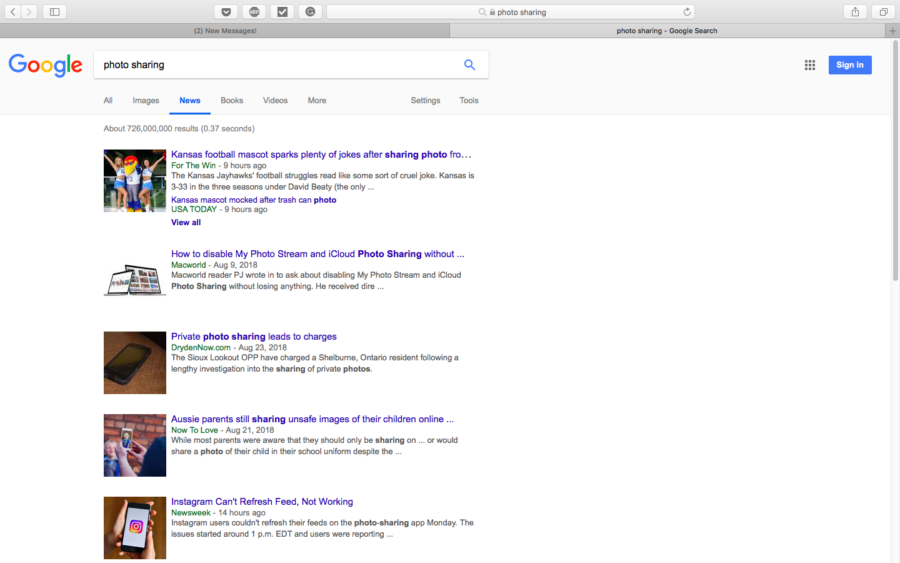Image resolution: width=900 pixels, height=563 pixels.
Task: Click the page vertical scrollbar handle
Action: click(x=895, y=161)
